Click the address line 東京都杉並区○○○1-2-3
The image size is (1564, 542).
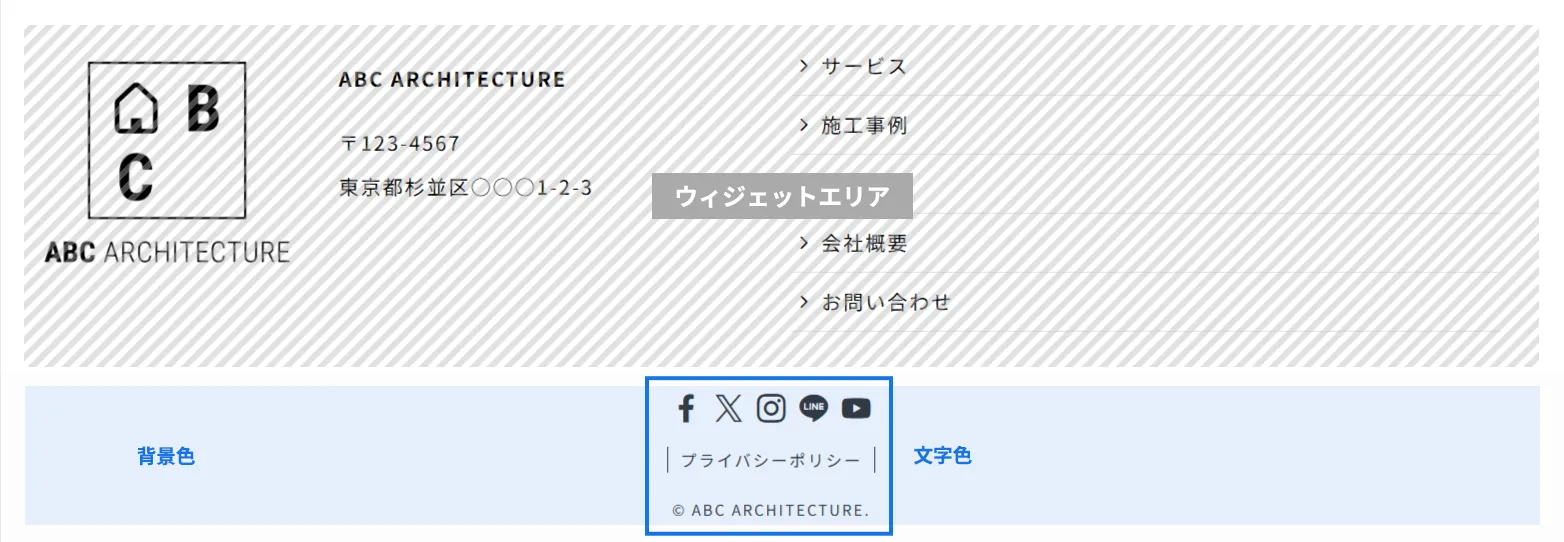tap(466, 187)
